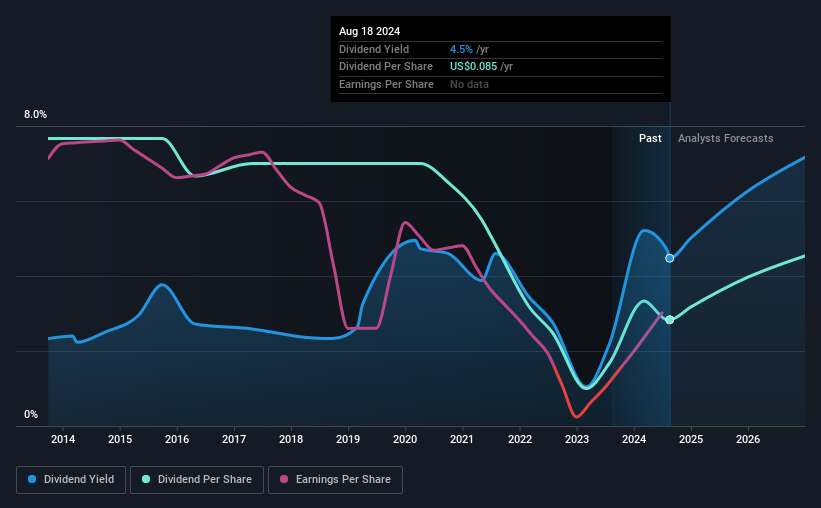Click the pink dot in the Earnings Per Share legend

tap(284, 479)
